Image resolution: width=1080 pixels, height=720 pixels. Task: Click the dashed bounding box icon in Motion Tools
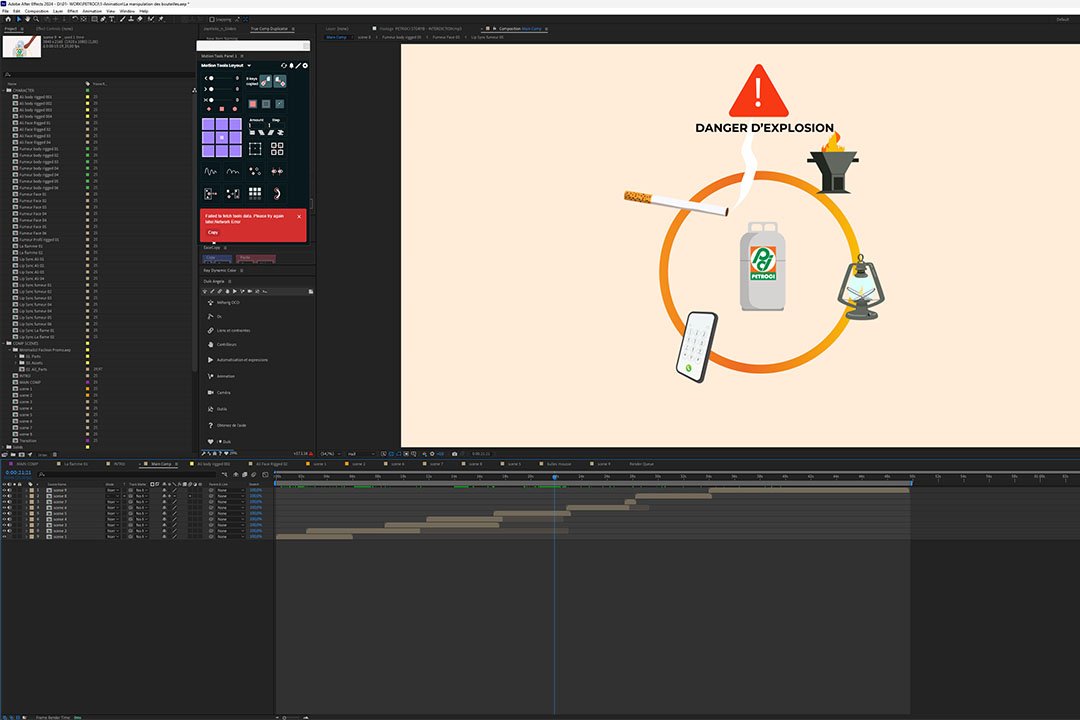(x=255, y=149)
